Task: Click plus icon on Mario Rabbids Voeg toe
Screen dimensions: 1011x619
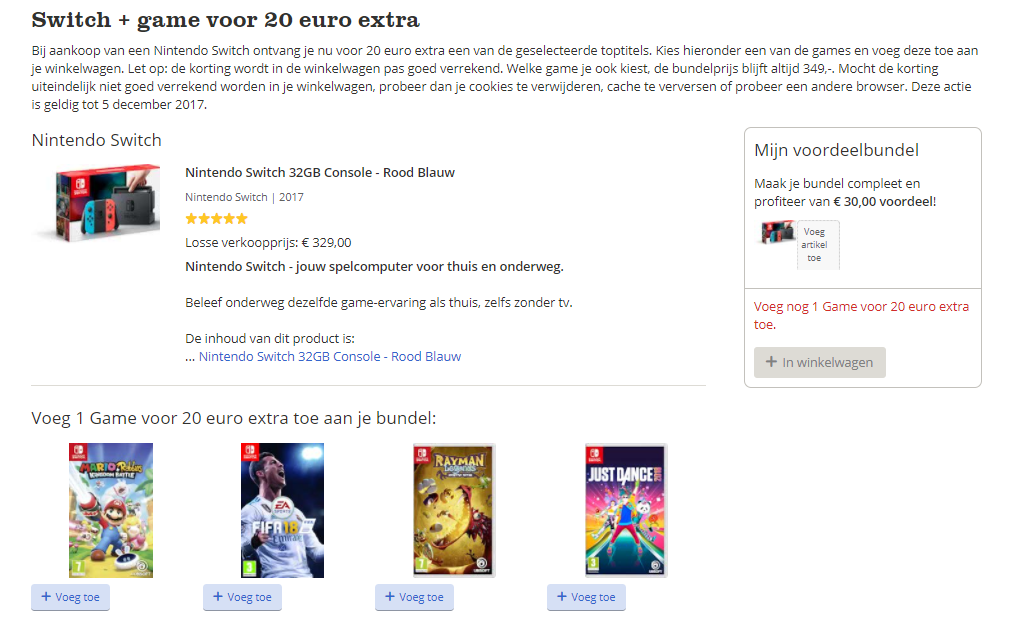Action: coord(46,596)
